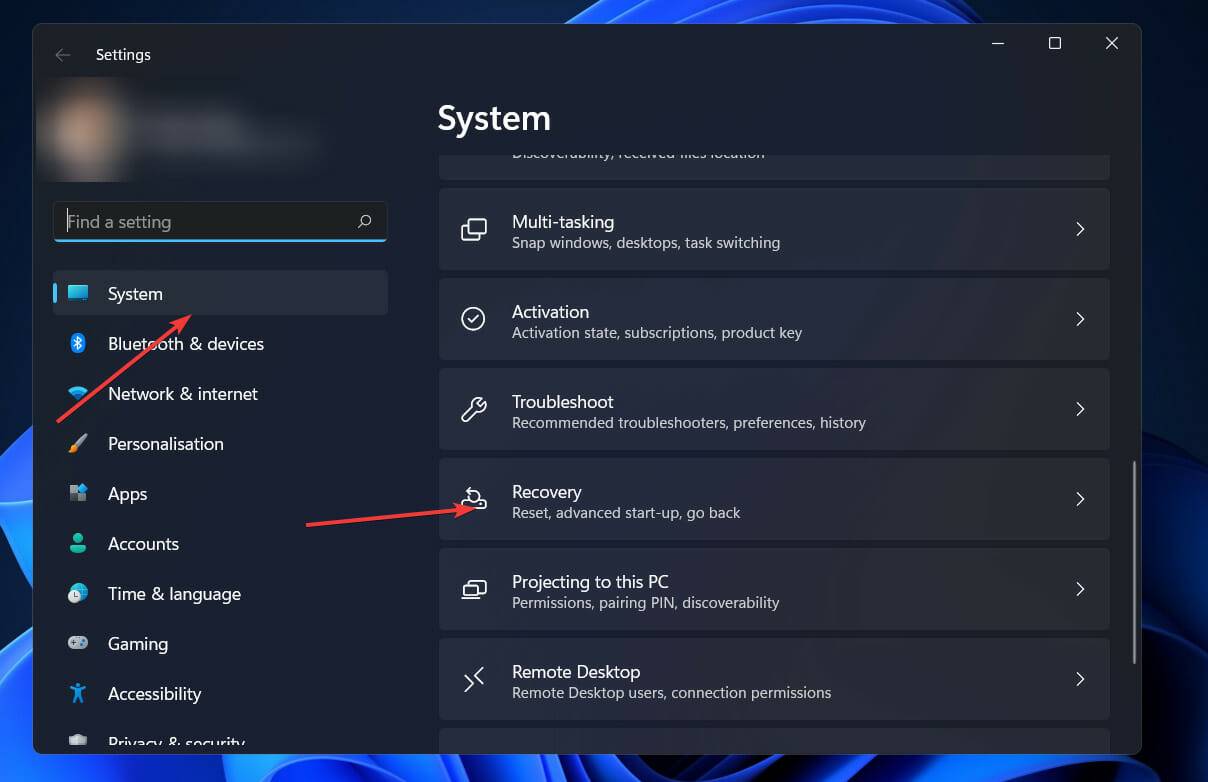Navigate back with the arrow button

click(62, 55)
